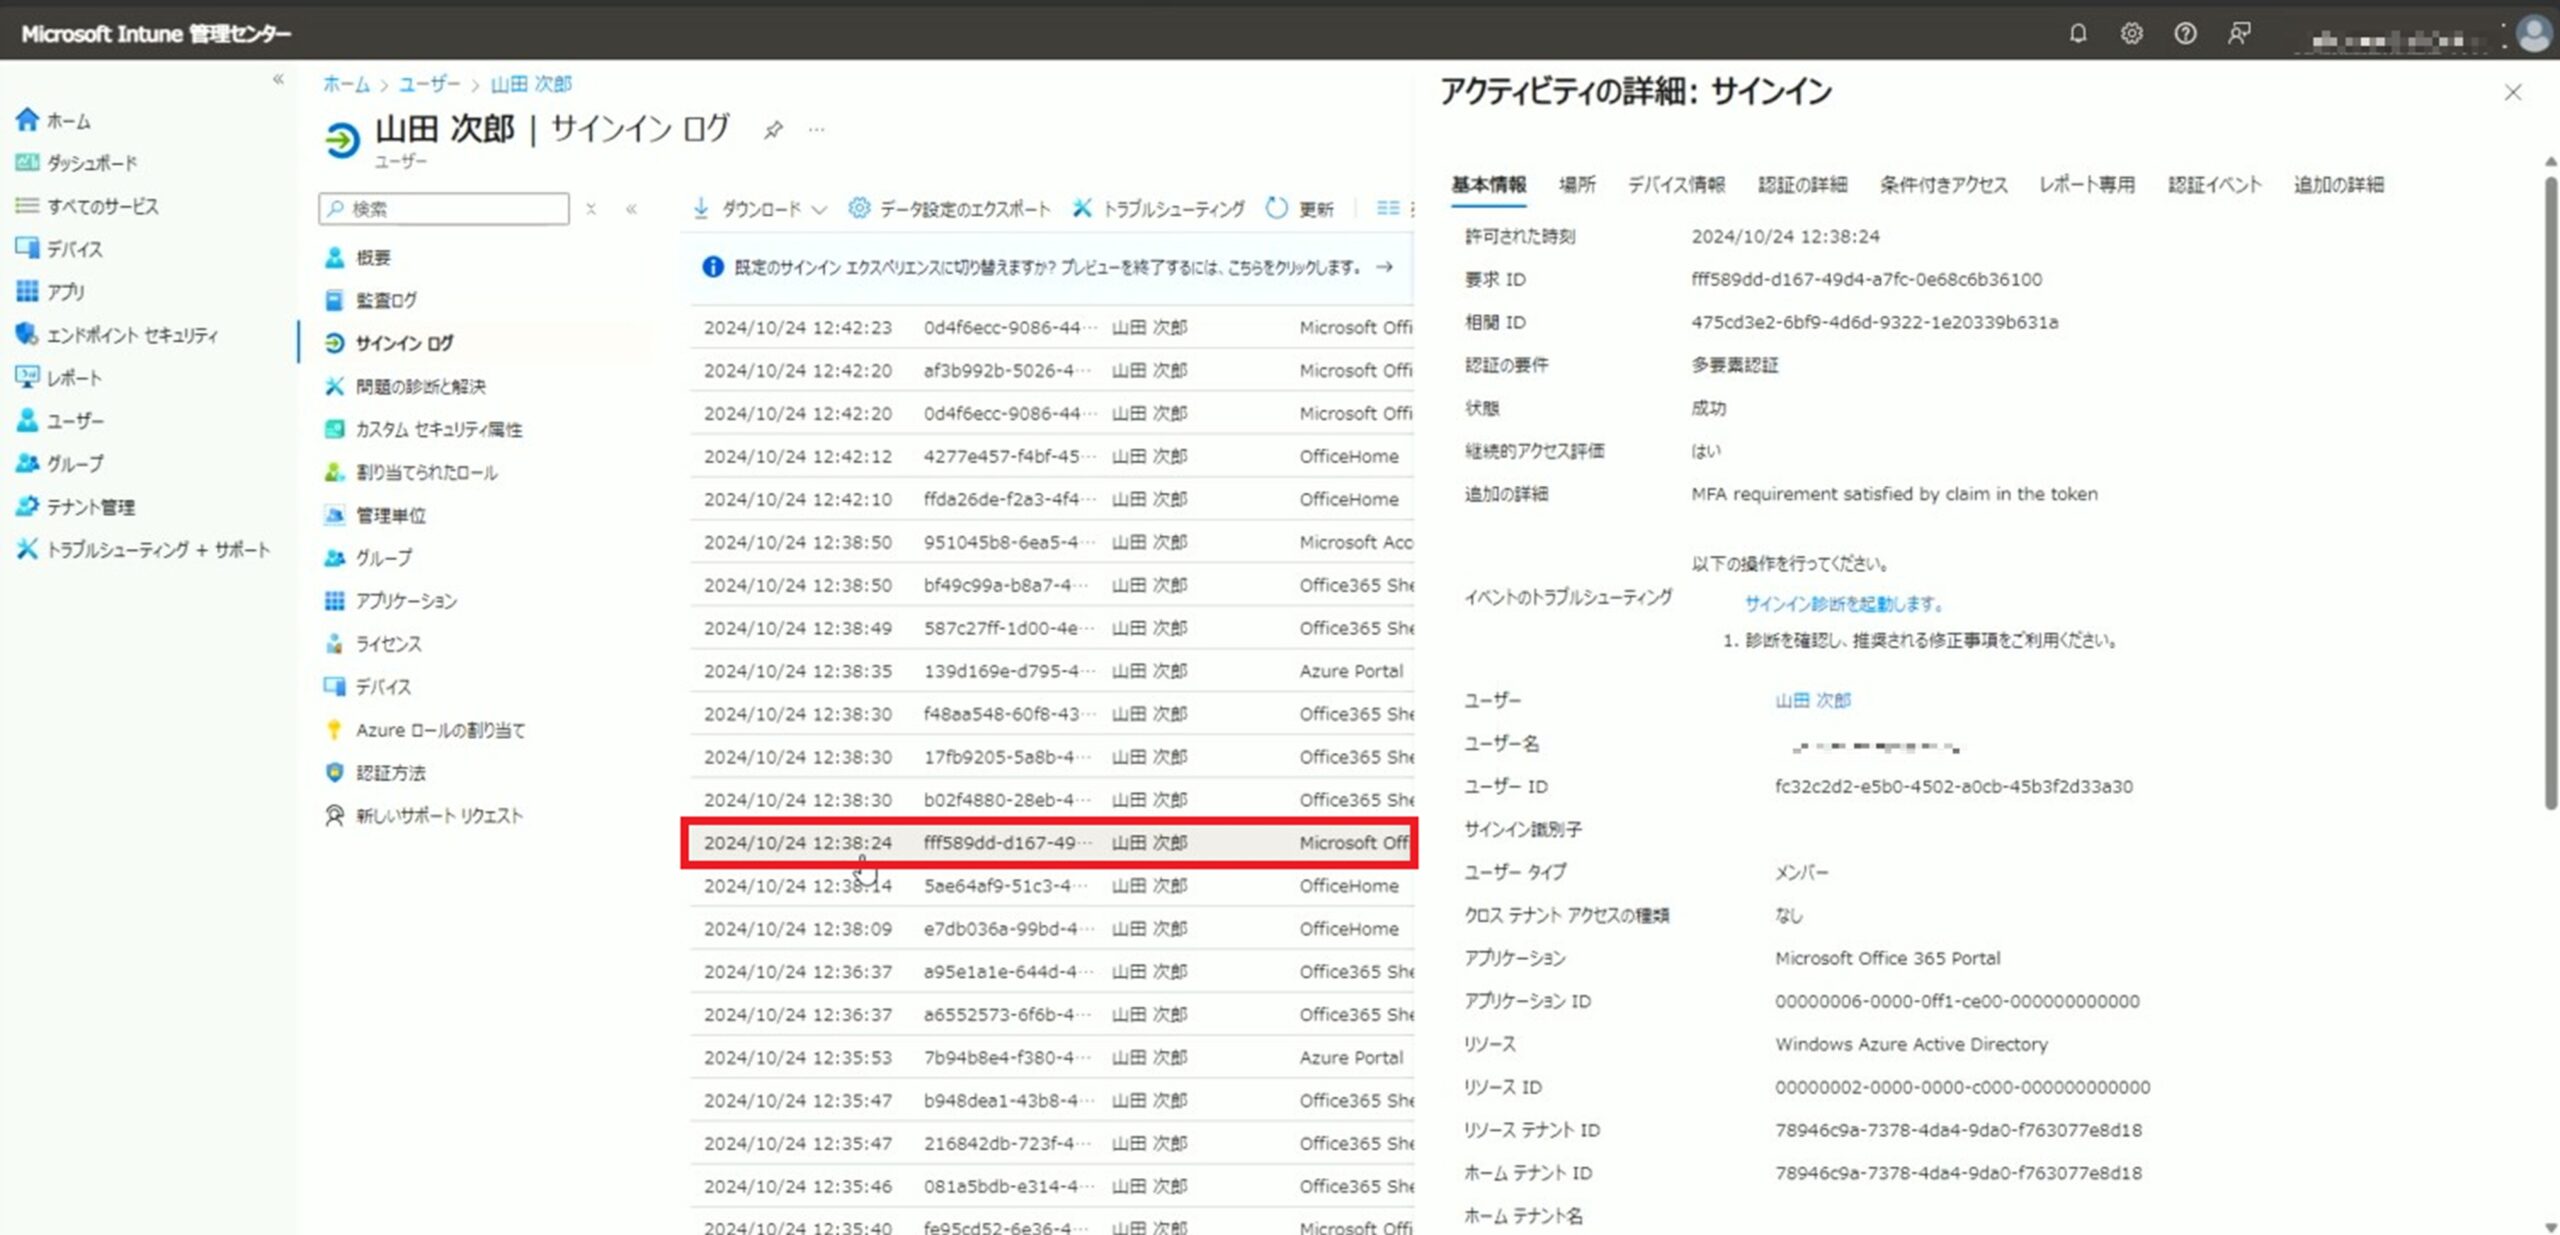The width and height of the screenshot is (2560, 1235).
Task: Switch to レポート専用 tab
Action: 2087,184
